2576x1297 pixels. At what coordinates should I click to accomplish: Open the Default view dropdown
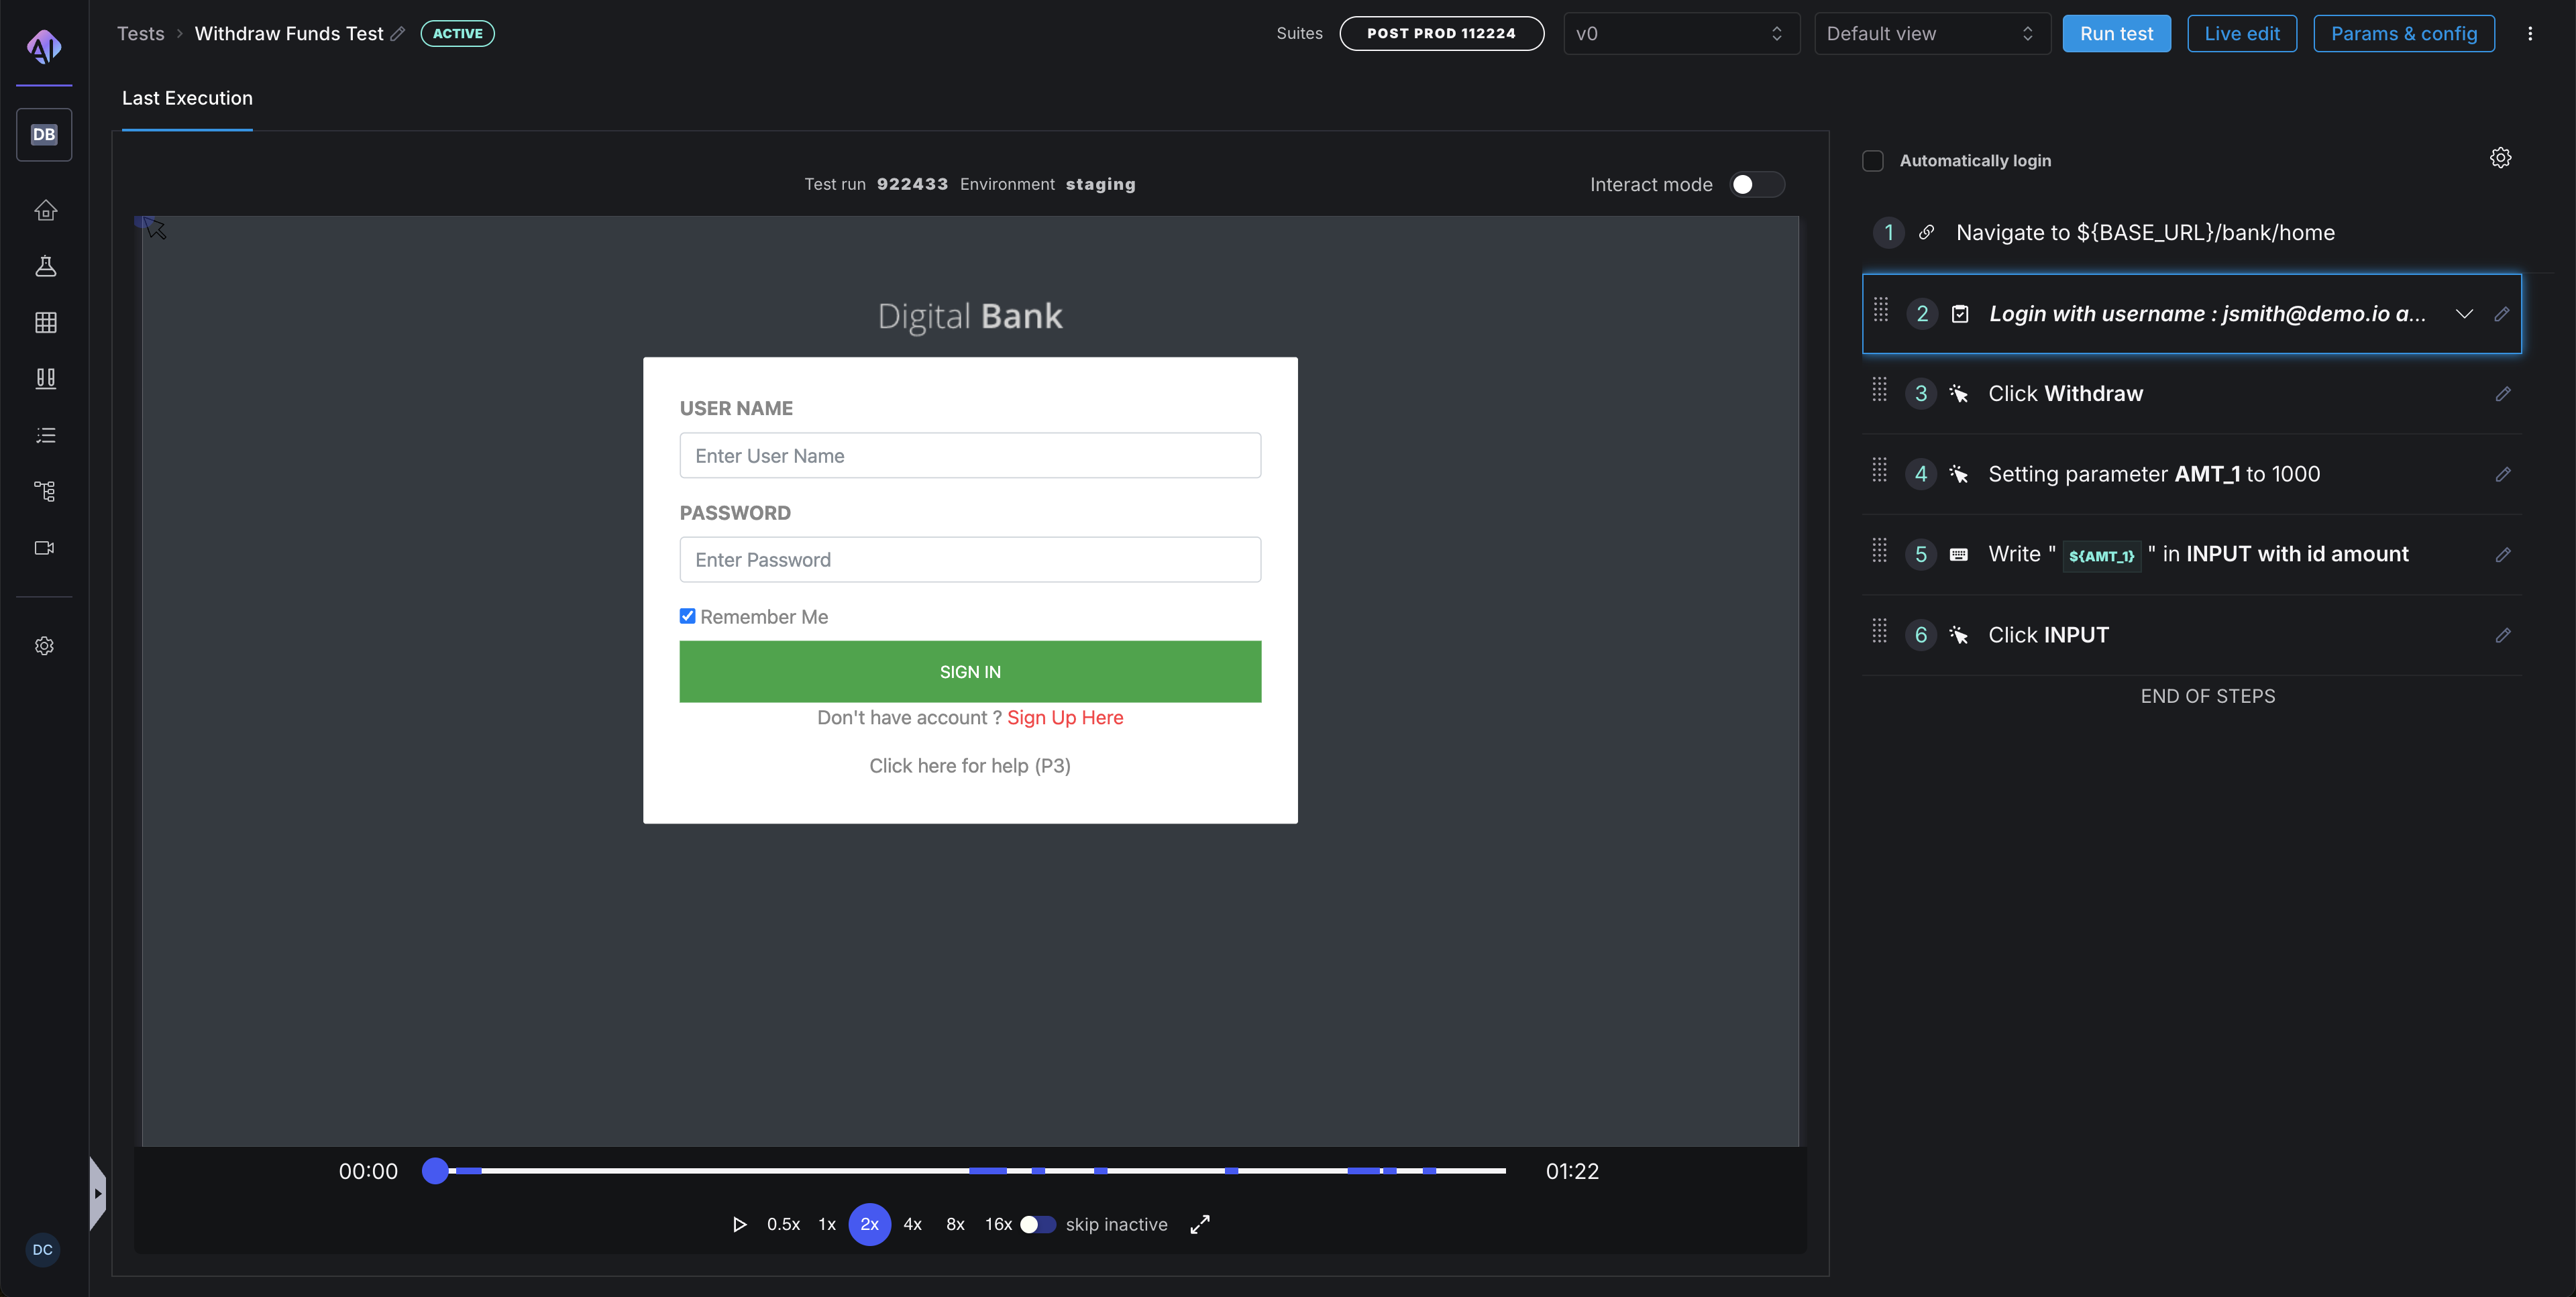coord(1931,34)
